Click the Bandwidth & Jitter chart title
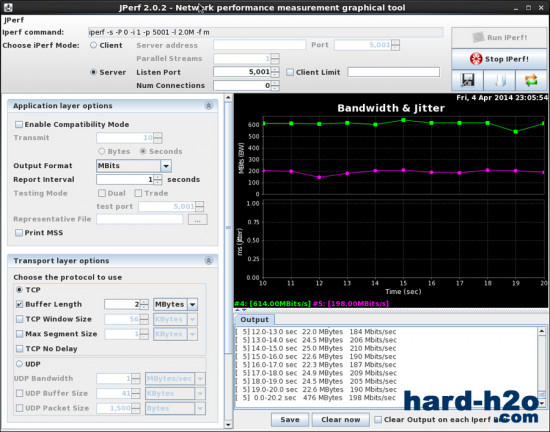The width and height of the screenshot is (550, 432). click(x=391, y=108)
